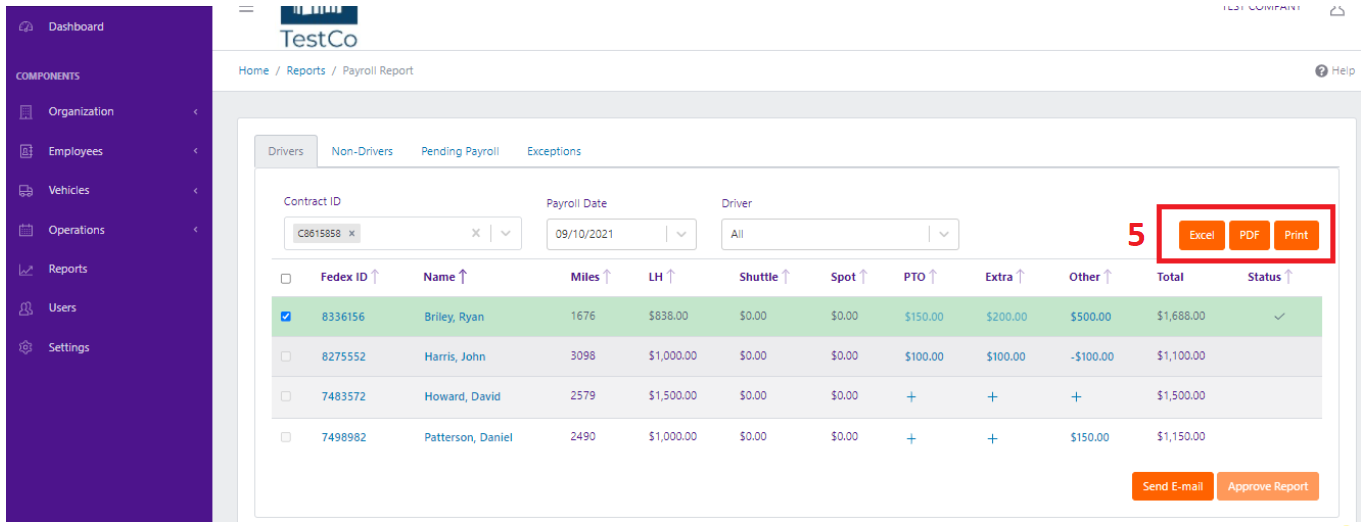Go to Home breadcrumb link
Viewport: 1370px width, 526px height.
pyautogui.click(x=254, y=71)
